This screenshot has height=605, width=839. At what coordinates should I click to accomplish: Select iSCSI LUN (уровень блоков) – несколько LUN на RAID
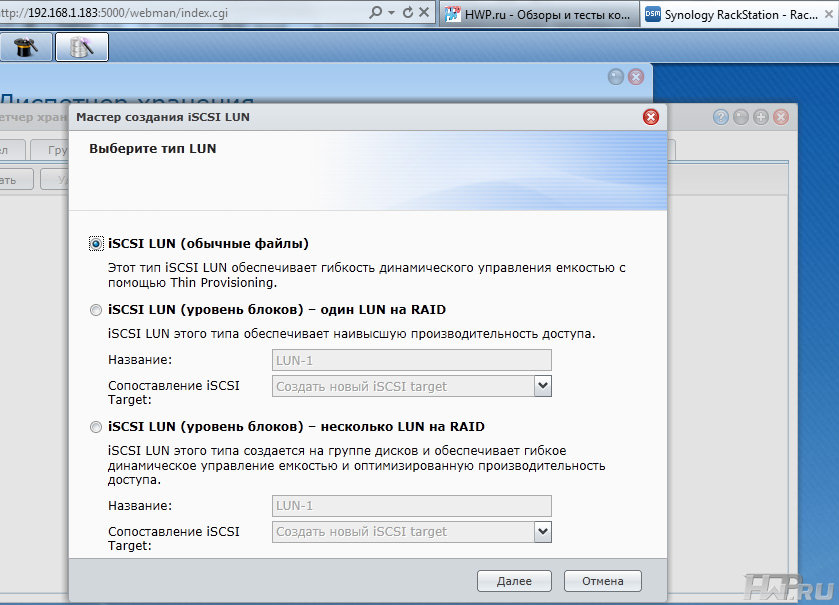(x=95, y=426)
